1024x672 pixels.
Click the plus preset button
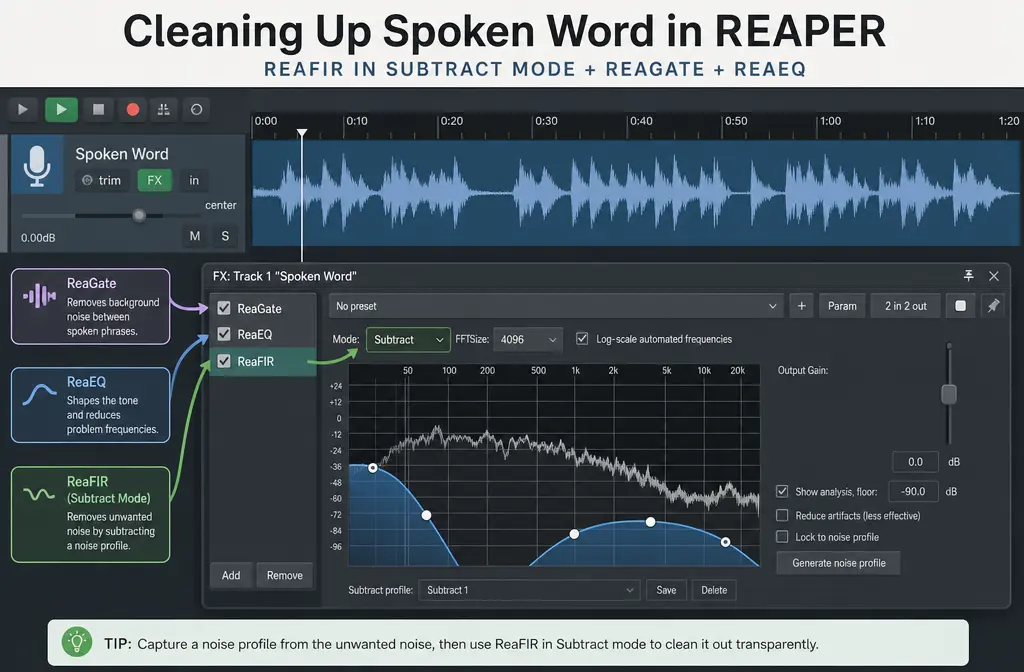801,306
